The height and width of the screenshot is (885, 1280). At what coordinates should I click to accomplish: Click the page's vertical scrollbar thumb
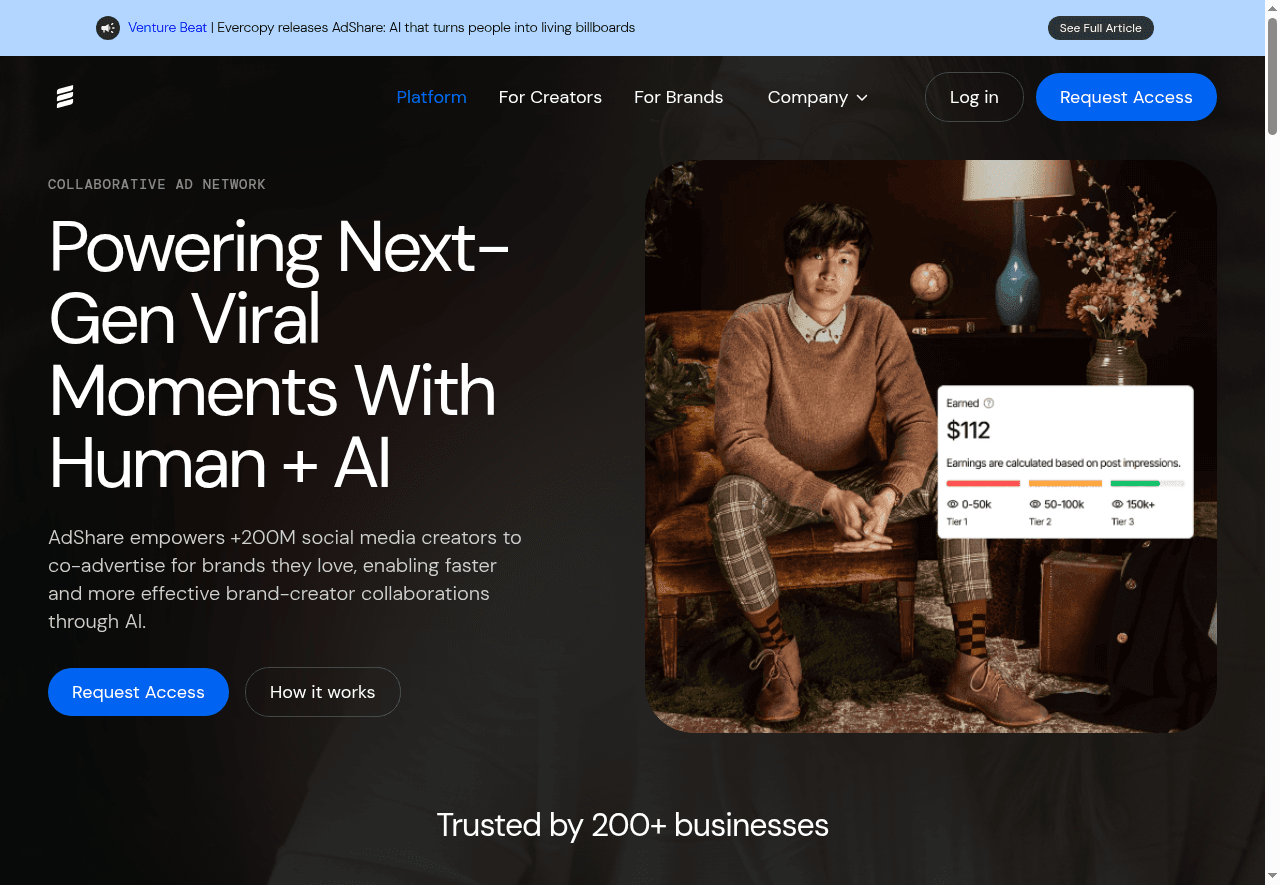point(1272,75)
